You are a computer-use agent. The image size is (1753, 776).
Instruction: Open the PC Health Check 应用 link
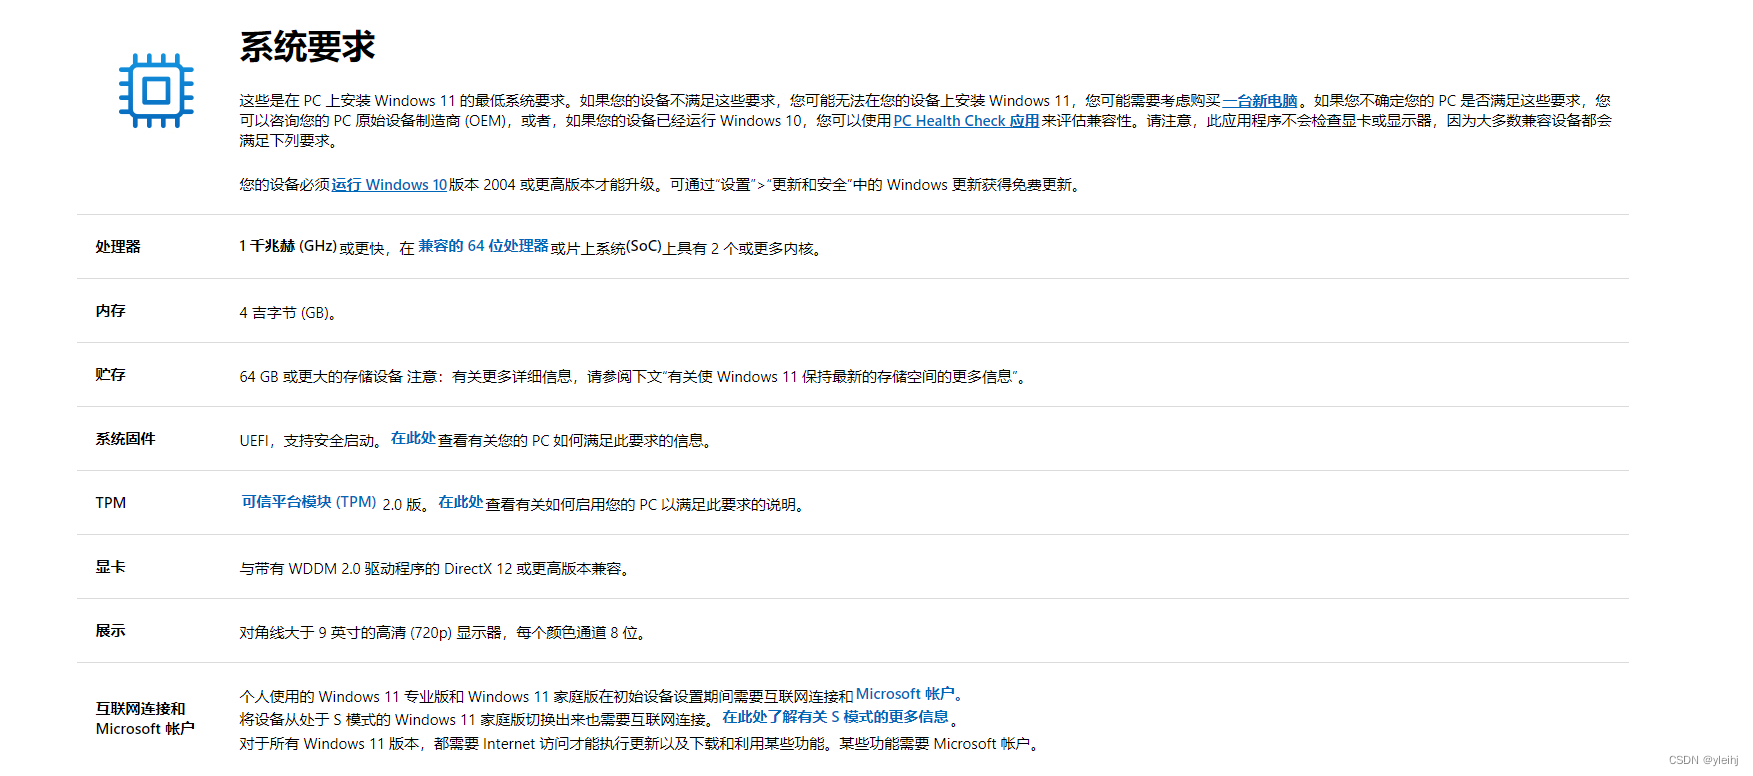[966, 121]
